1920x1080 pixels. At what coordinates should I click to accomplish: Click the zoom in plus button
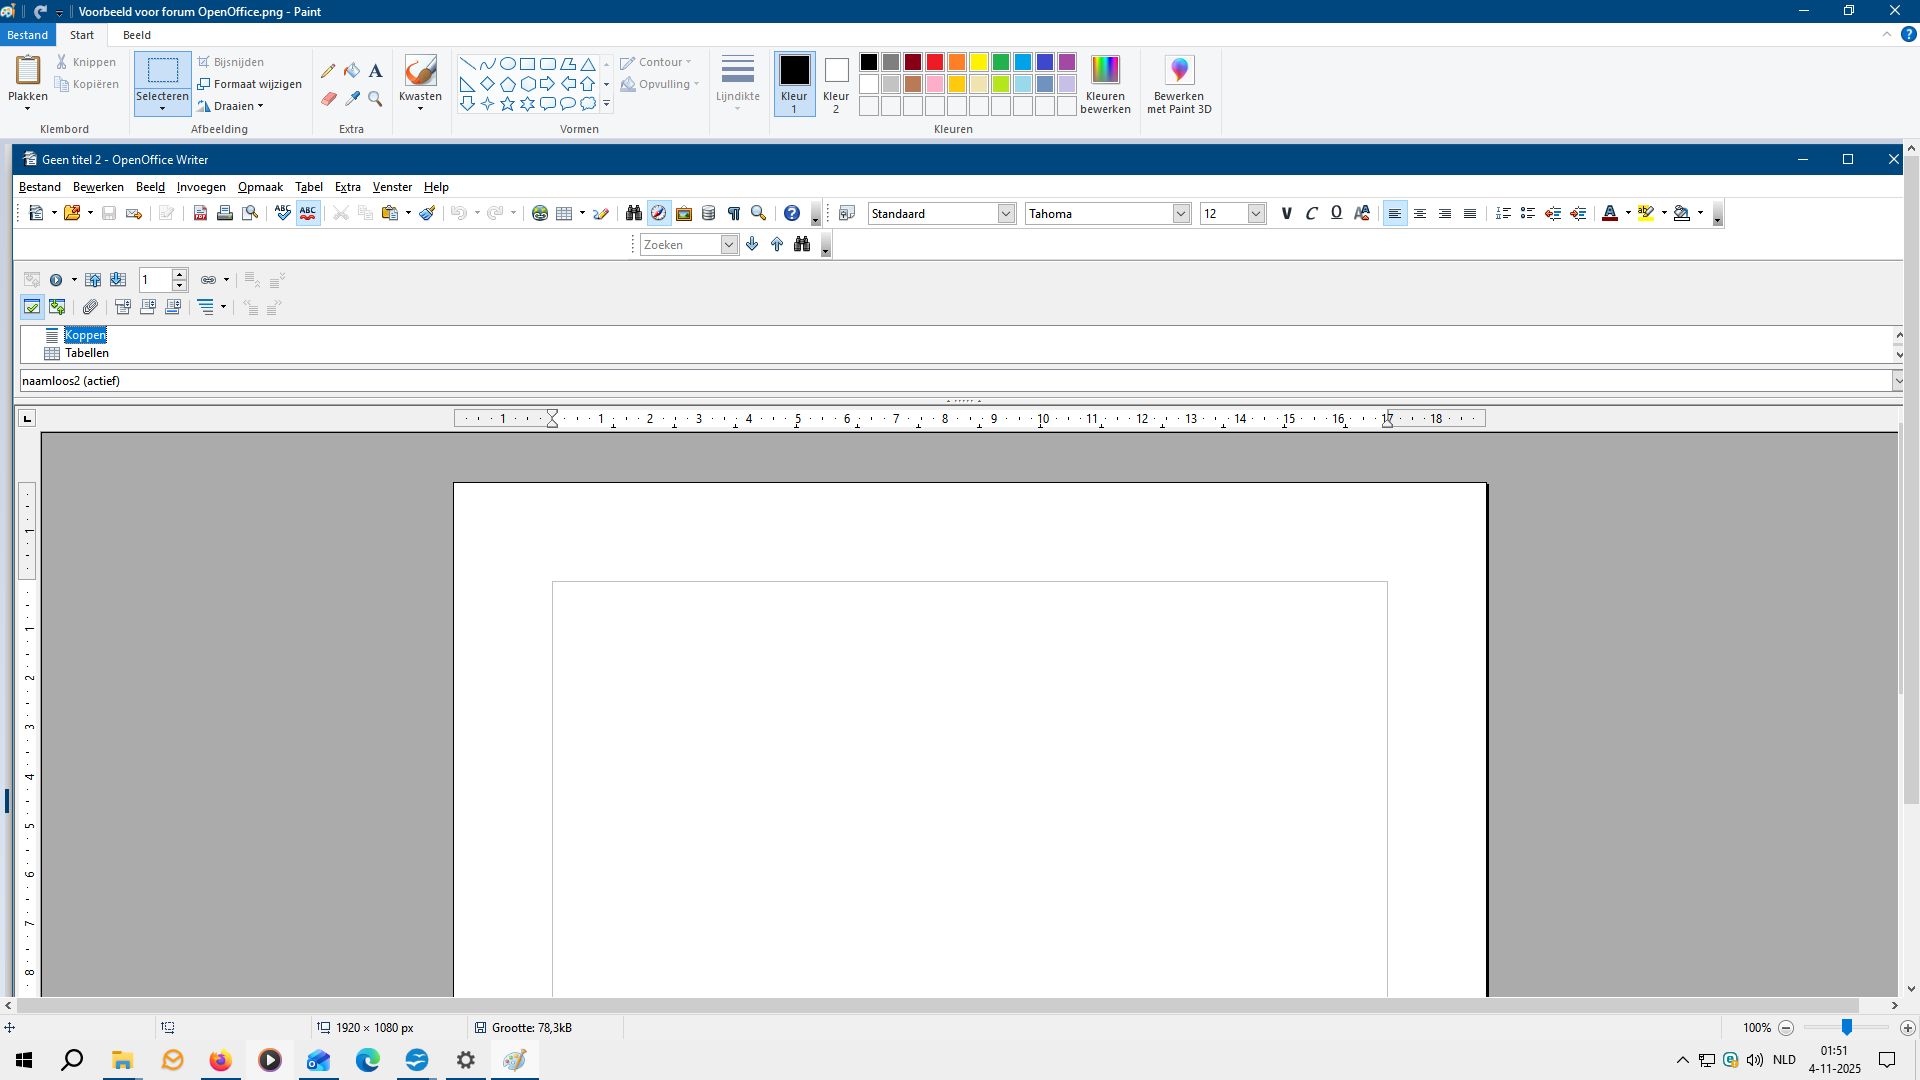point(1907,1028)
